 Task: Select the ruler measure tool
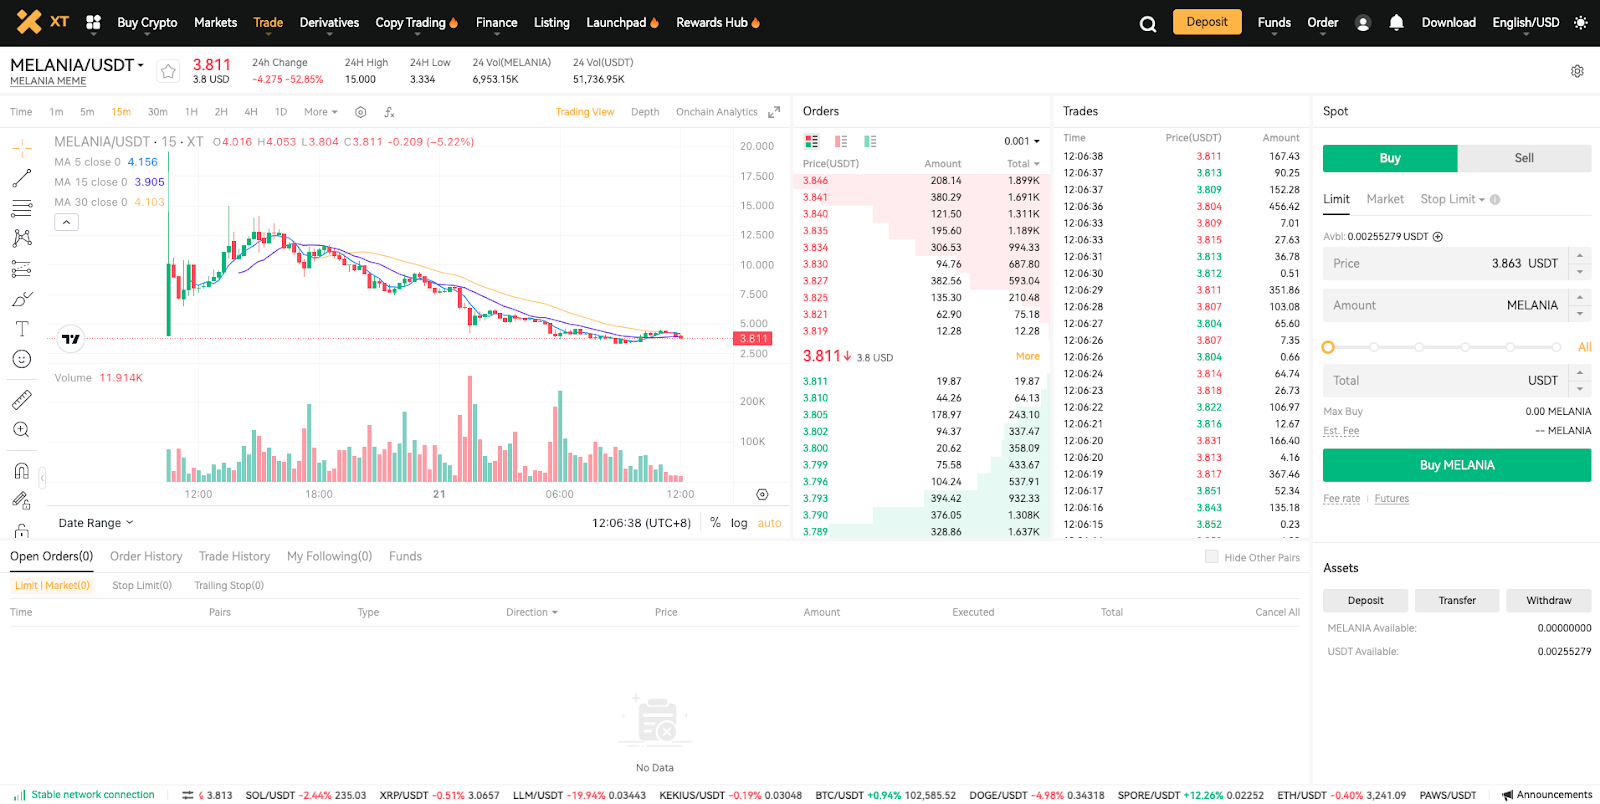[22, 400]
